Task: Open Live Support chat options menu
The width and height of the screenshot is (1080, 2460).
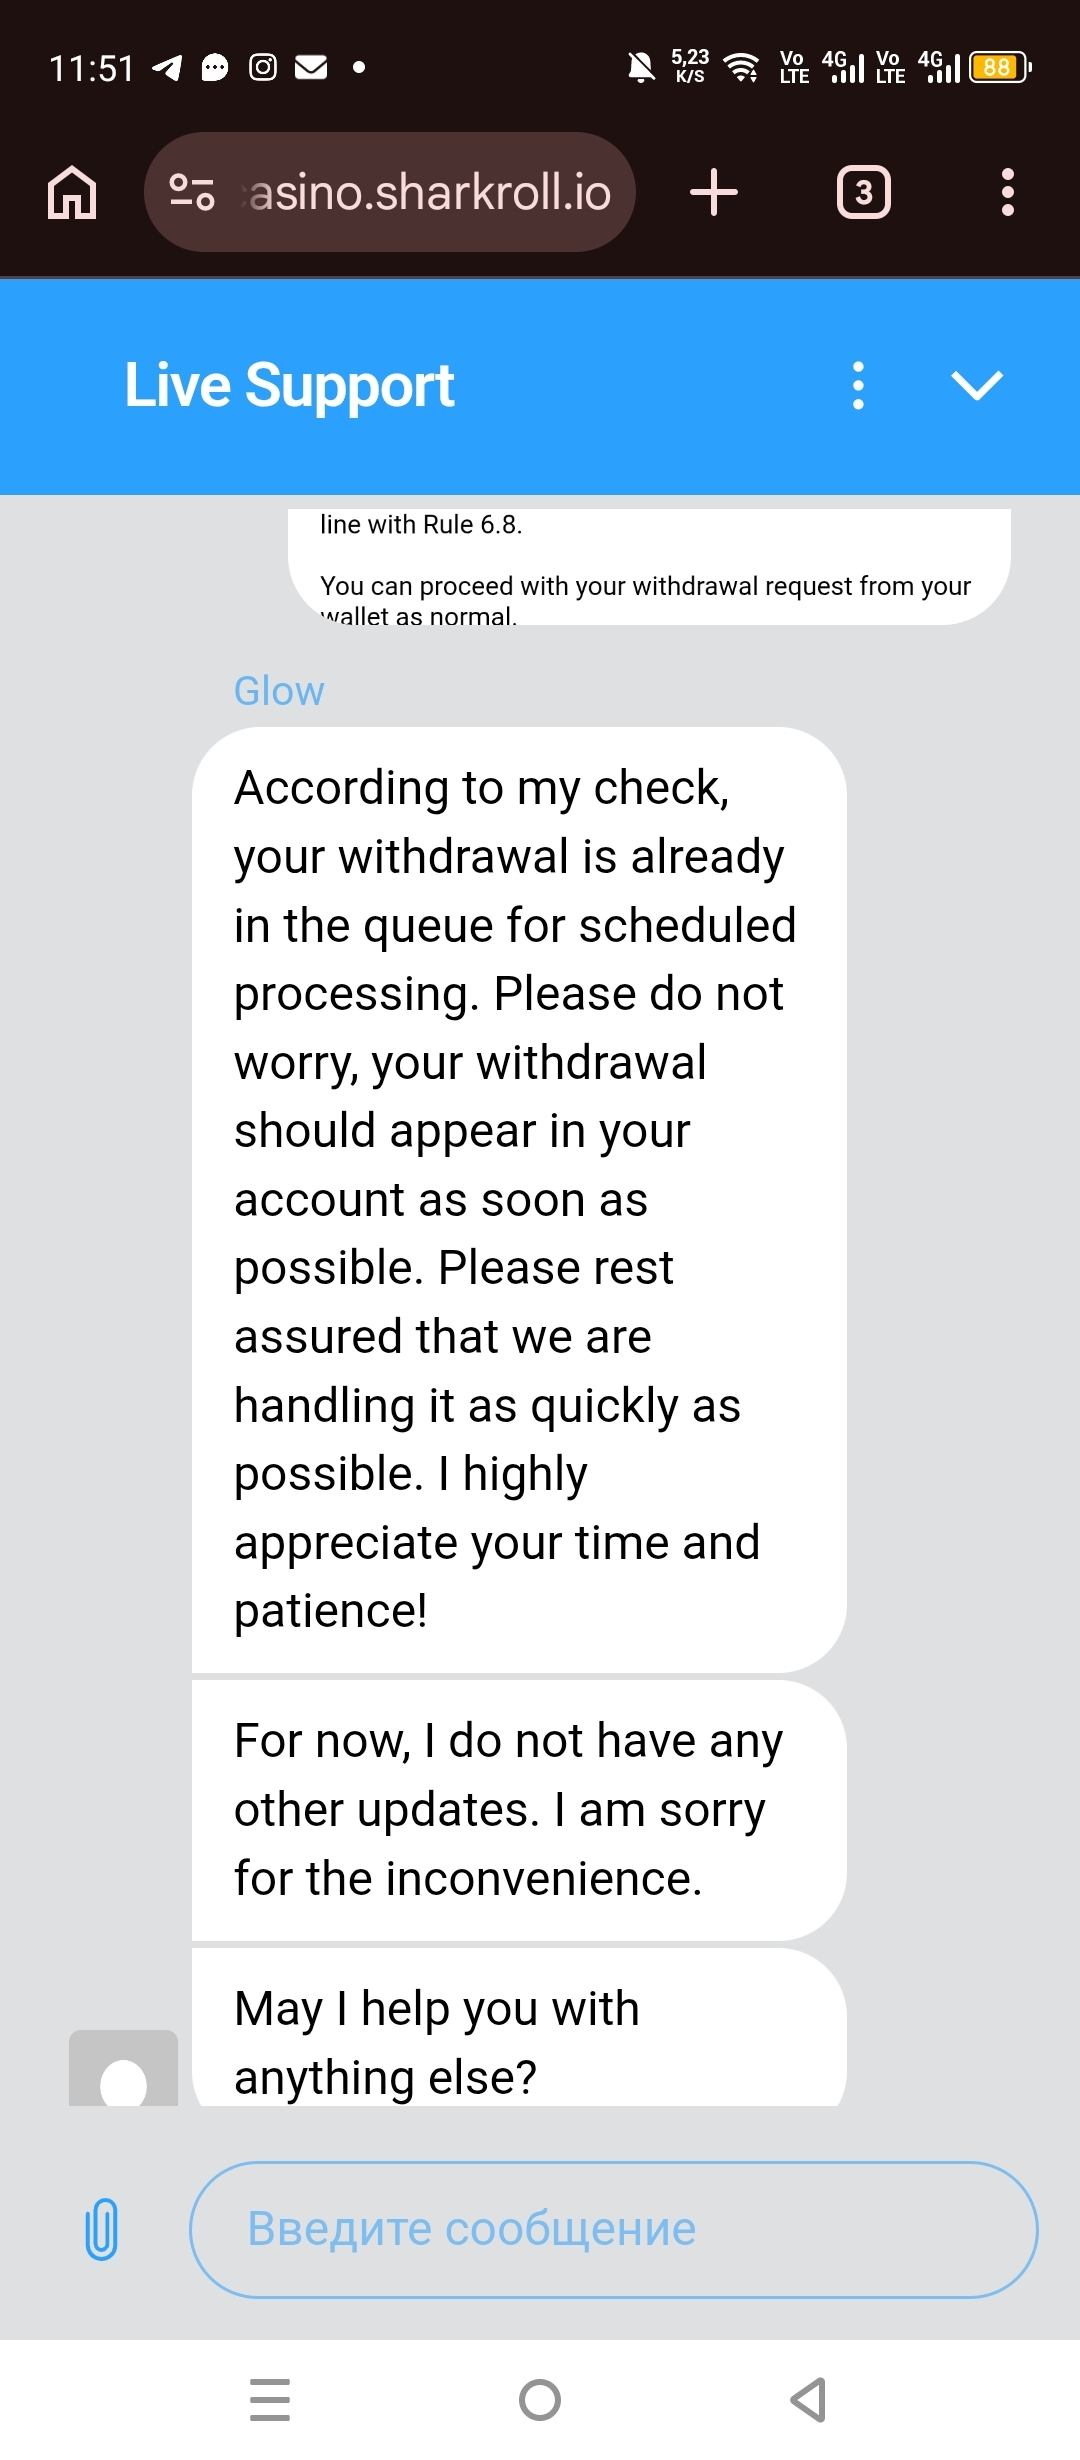Action: point(858,386)
